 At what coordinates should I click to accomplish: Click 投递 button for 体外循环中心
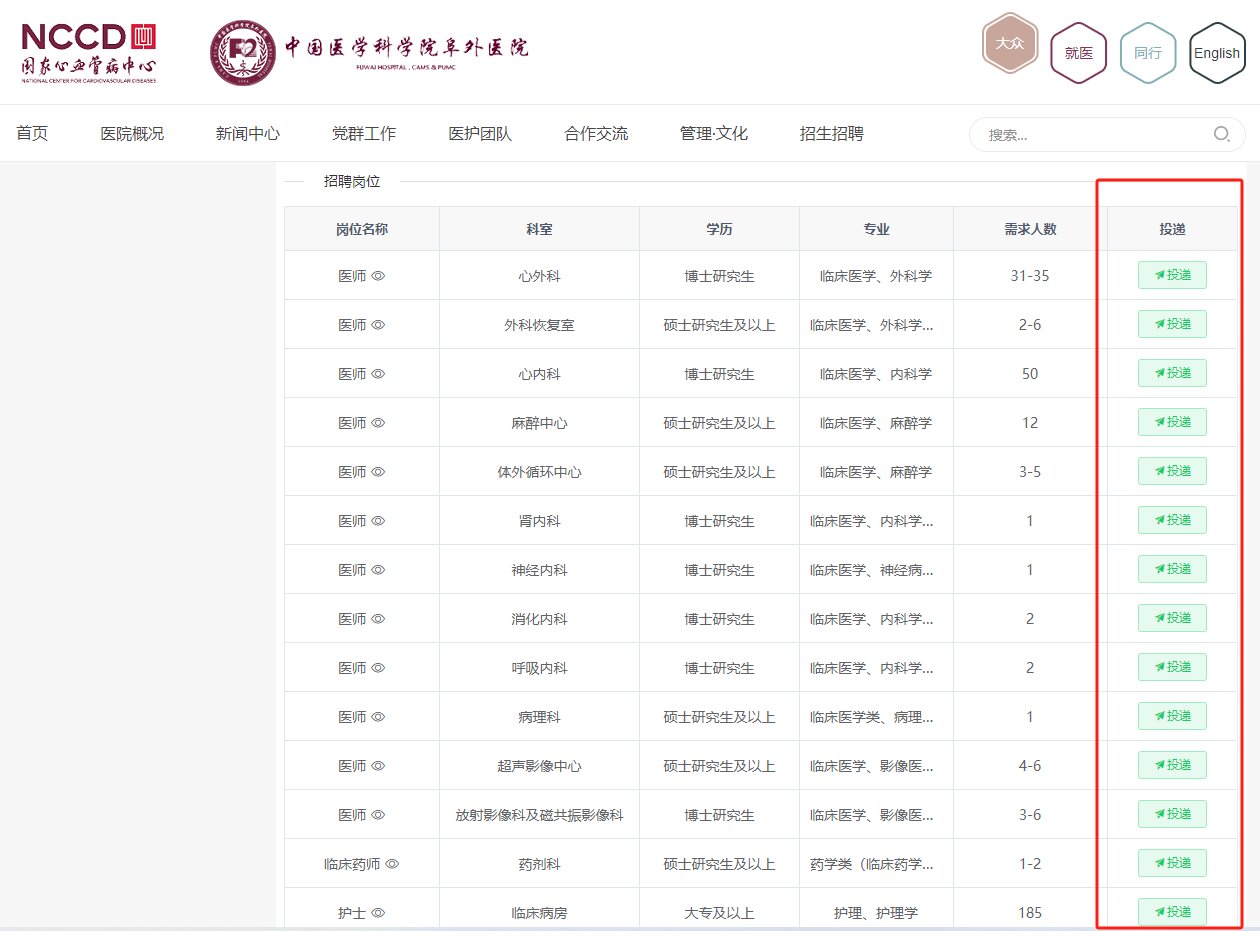click(1172, 471)
